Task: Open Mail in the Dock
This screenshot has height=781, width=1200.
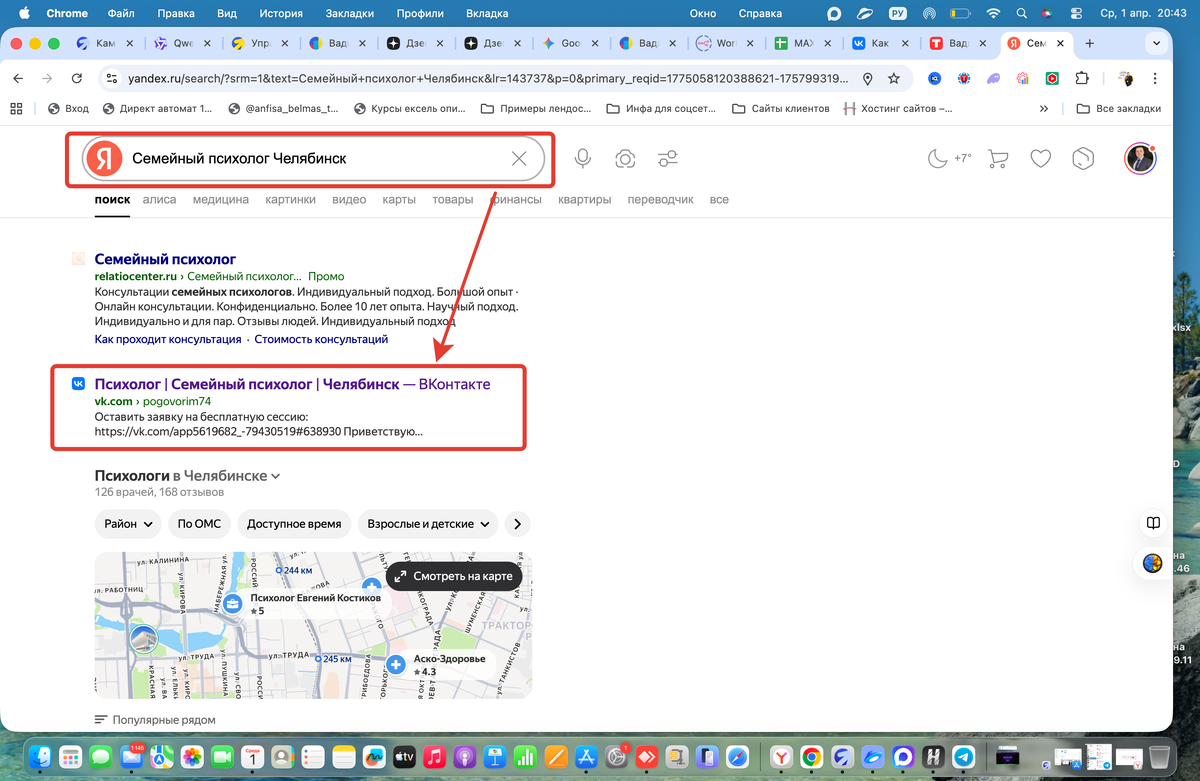Action: pos(131,757)
